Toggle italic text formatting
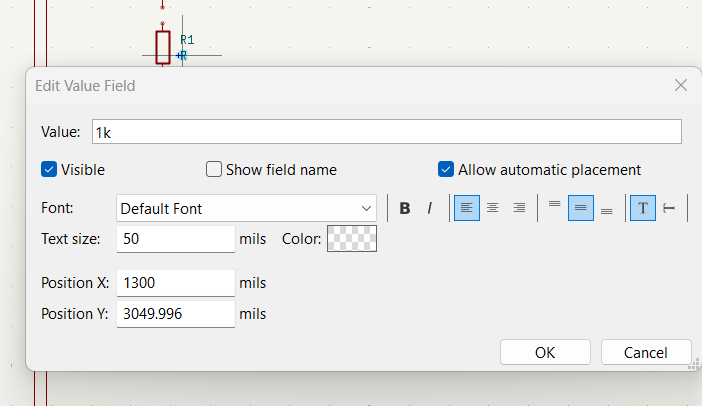 (x=430, y=208)
